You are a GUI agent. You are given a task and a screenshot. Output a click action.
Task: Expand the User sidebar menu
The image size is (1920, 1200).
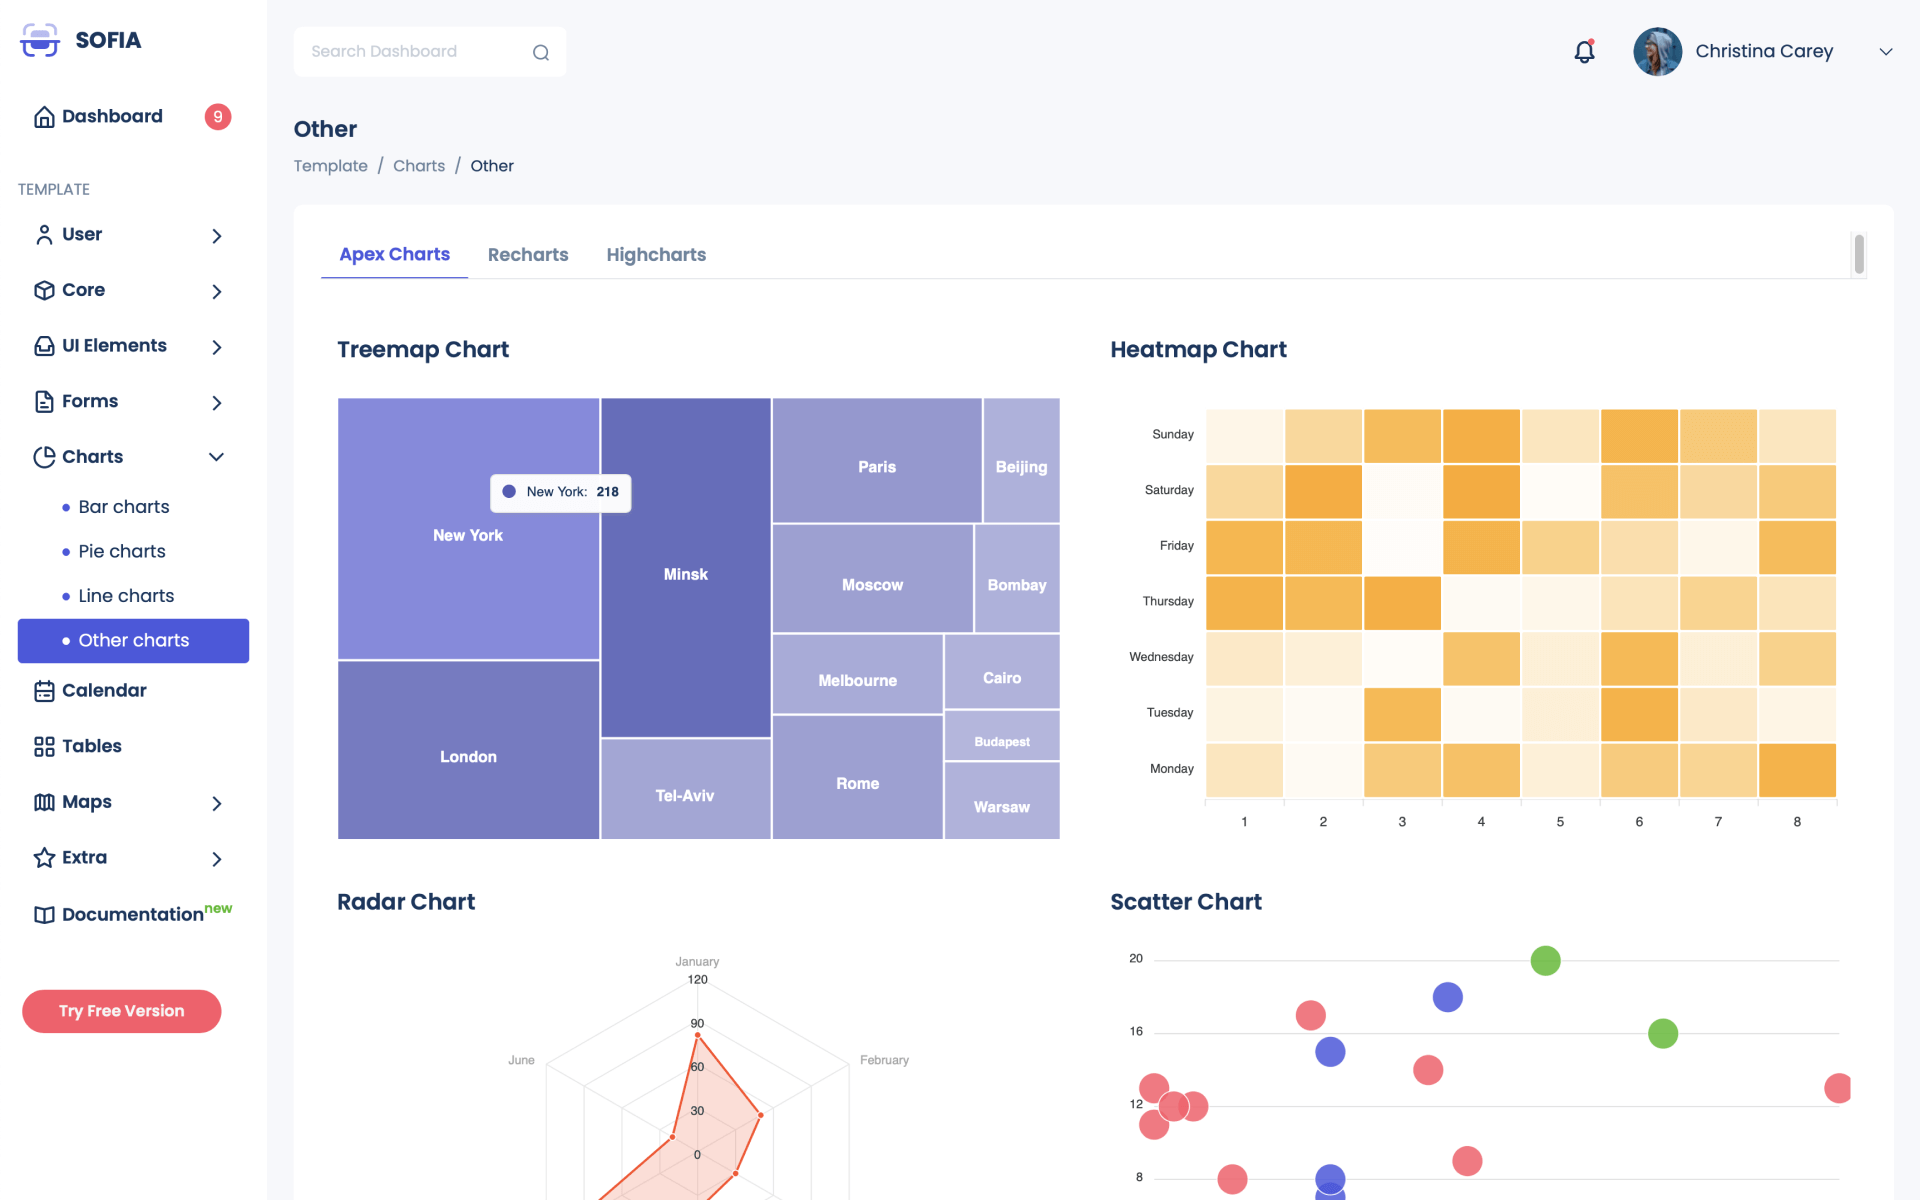(216, 236)
